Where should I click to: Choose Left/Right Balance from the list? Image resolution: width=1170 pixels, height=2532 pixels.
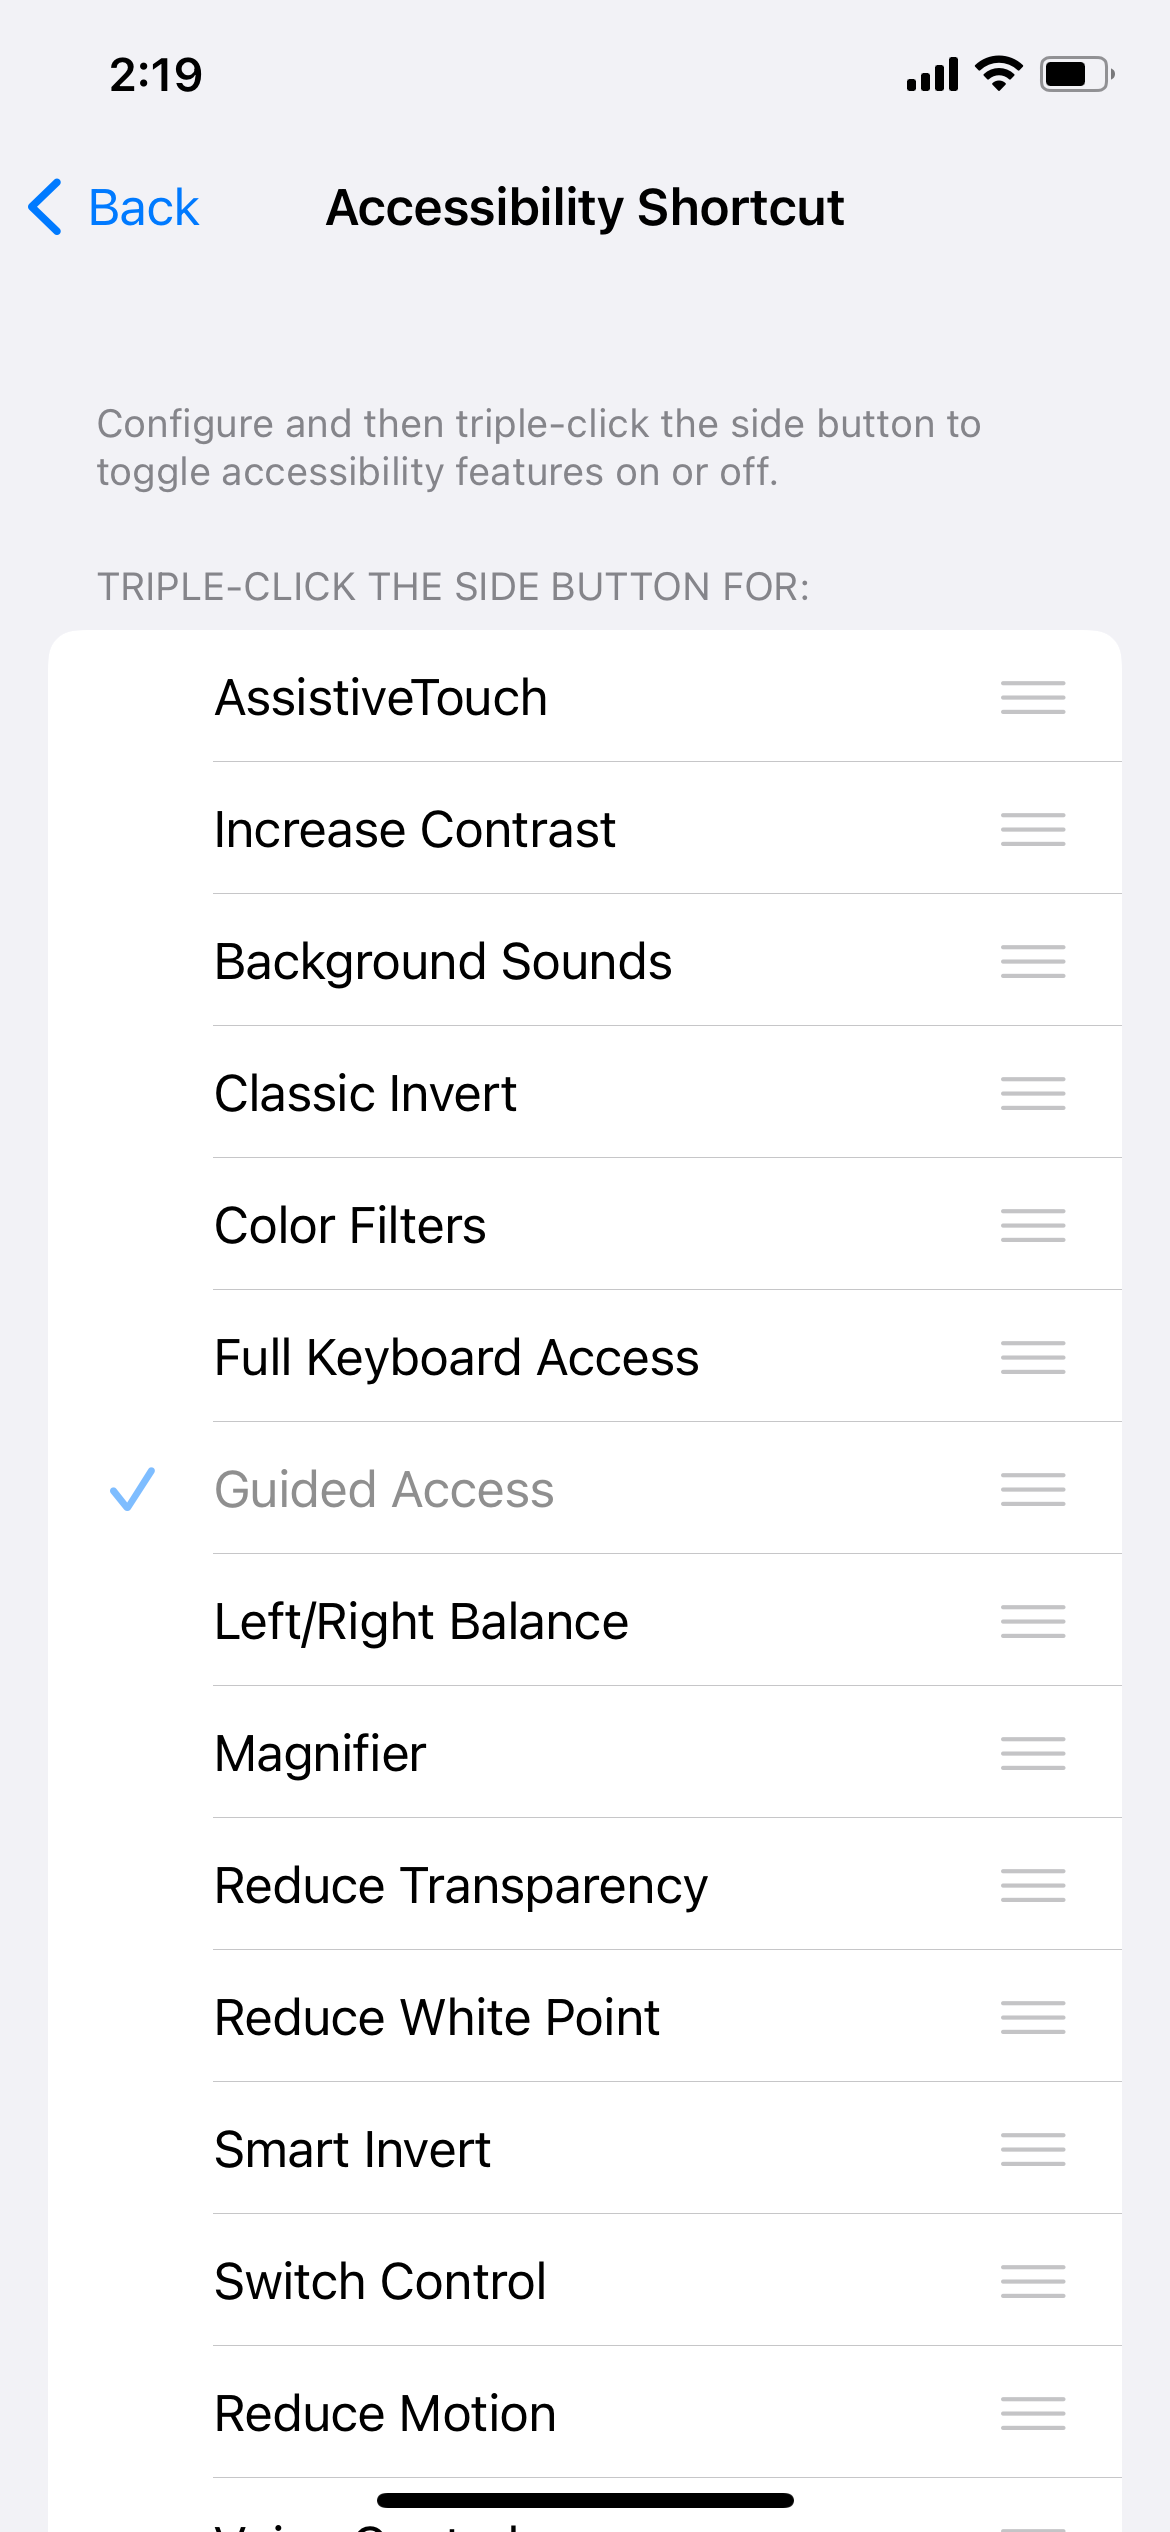pyautogui.click(x=421, y=1621)
